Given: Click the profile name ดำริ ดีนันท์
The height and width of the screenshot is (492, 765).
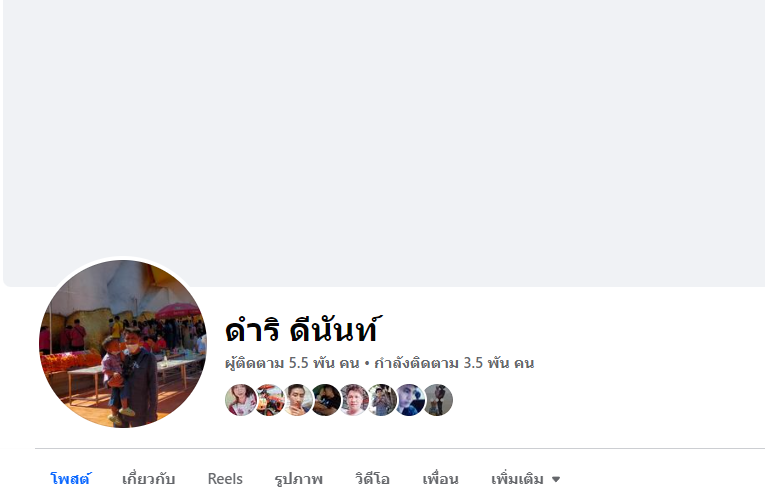Looking at the screenshot, I should coord(302,329).
